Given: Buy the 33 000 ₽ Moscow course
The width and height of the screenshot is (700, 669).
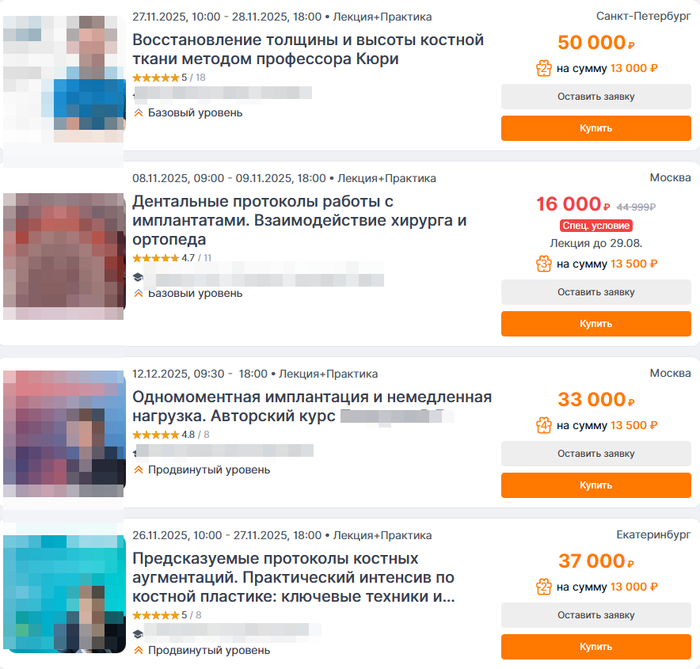Looking at the screenshot, I should (x=596, y=486).
